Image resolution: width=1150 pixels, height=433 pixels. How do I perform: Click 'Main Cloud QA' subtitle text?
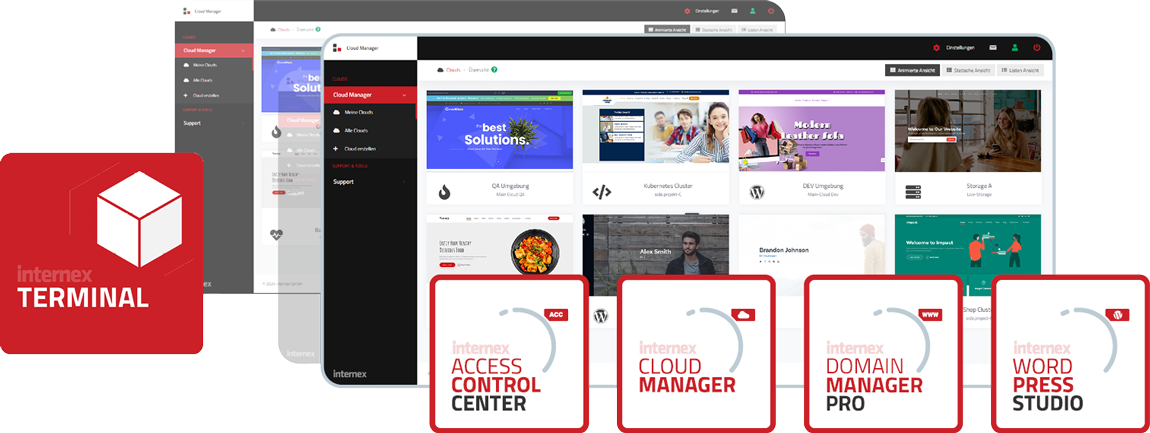[x=510, y=195]
